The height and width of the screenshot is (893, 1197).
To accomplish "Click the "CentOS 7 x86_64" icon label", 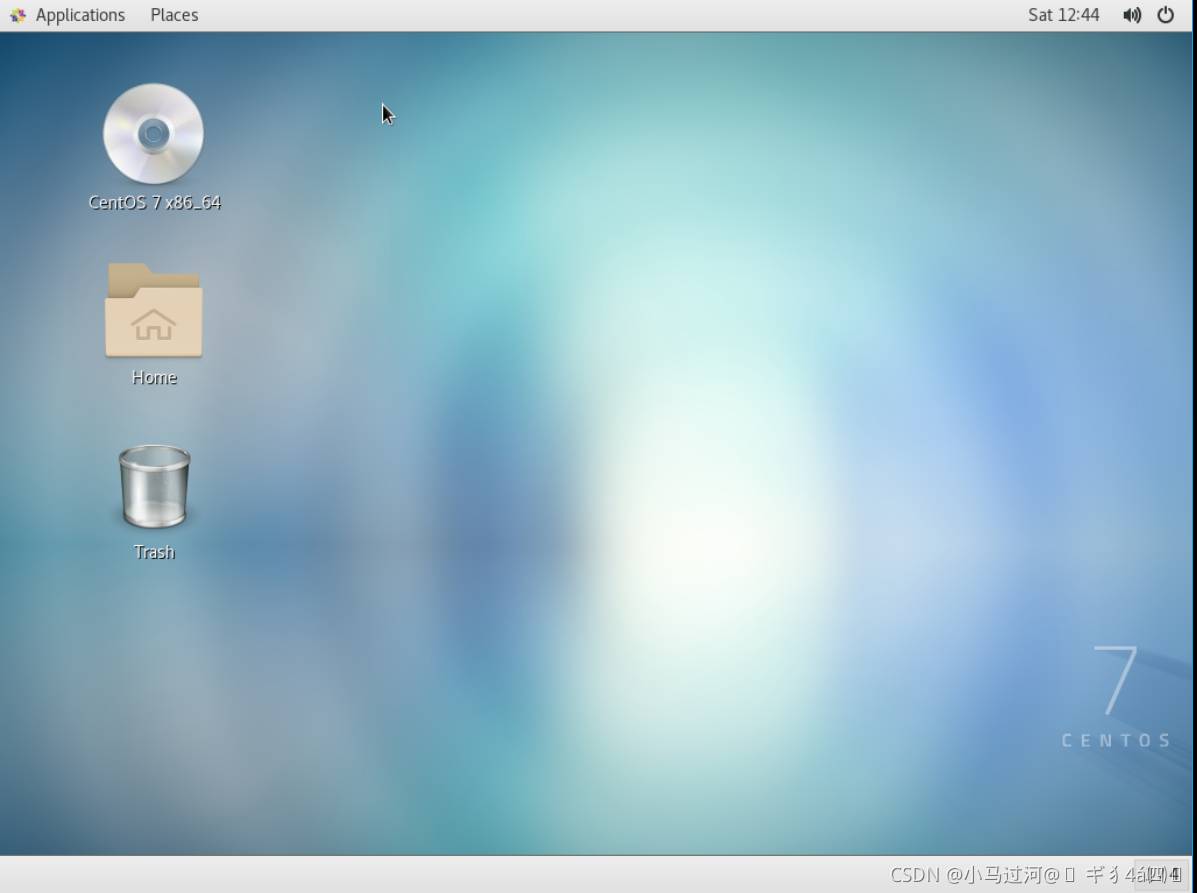I will click(x=154, y=202).
